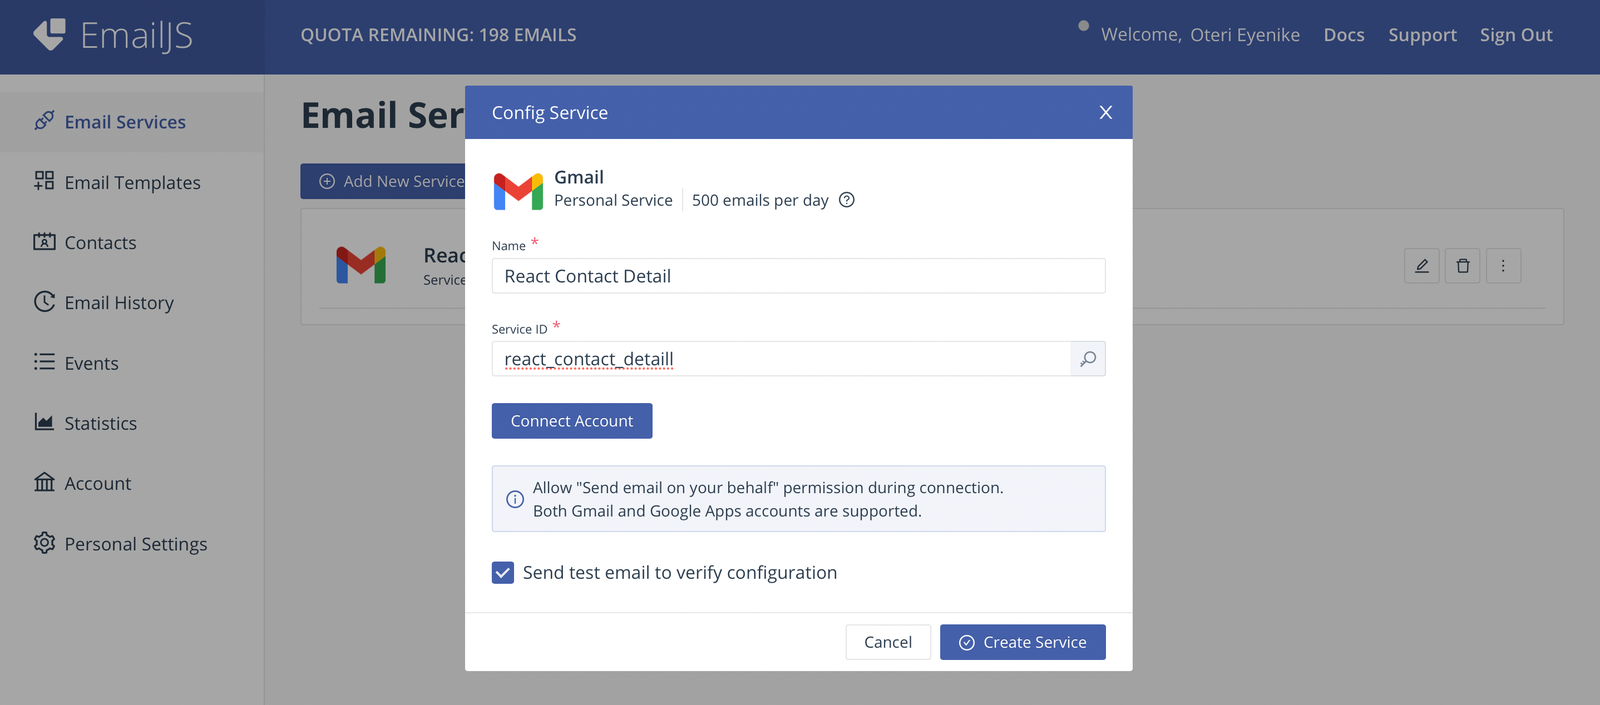Click the Service ID search magnifier icon
The image size is (1600, 705).
(1088, 359)
